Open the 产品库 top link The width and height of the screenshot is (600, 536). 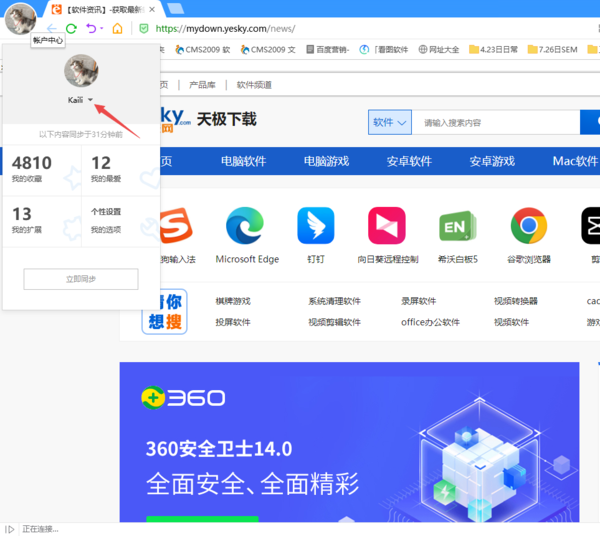pyautogui.click(x=202, y=85)
